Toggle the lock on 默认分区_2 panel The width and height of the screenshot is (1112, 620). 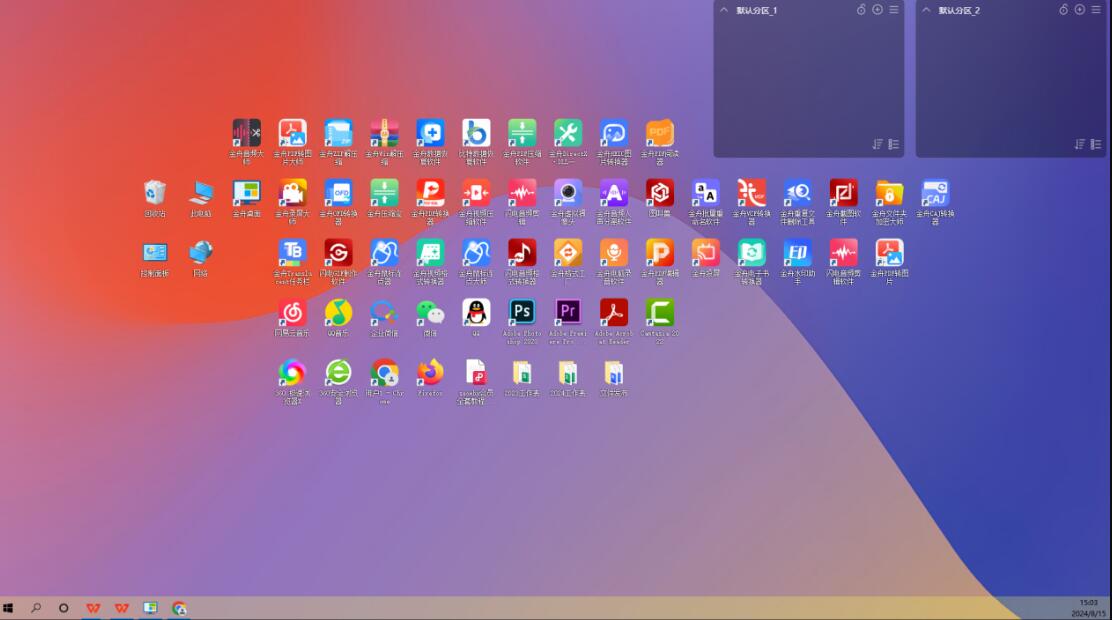pos(1063,10)
